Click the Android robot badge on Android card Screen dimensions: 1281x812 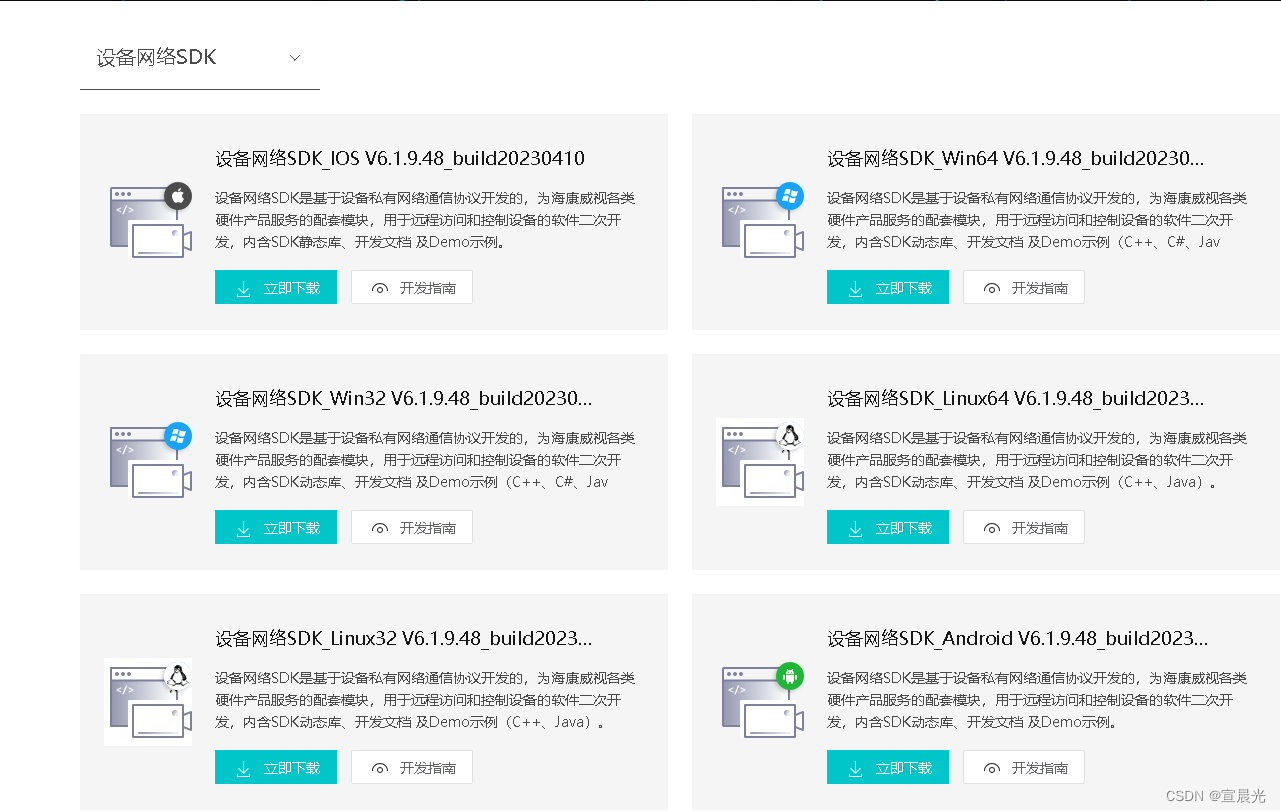coord(790,676)
